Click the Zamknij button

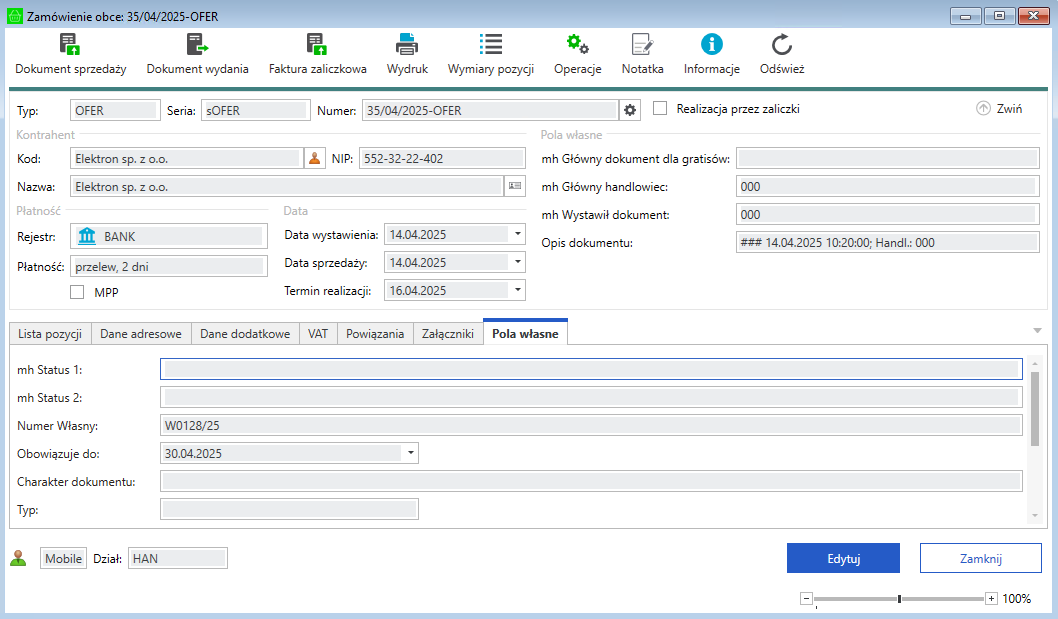(x=980, y=558)
